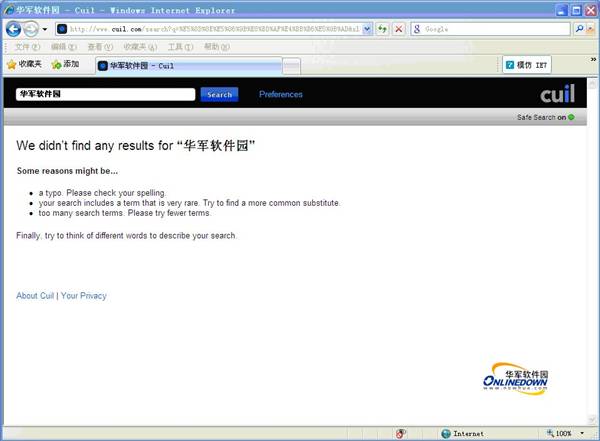Click the Google search box in the toolbar
Viewport: 600px width, 441px height.
coord(490,29)
